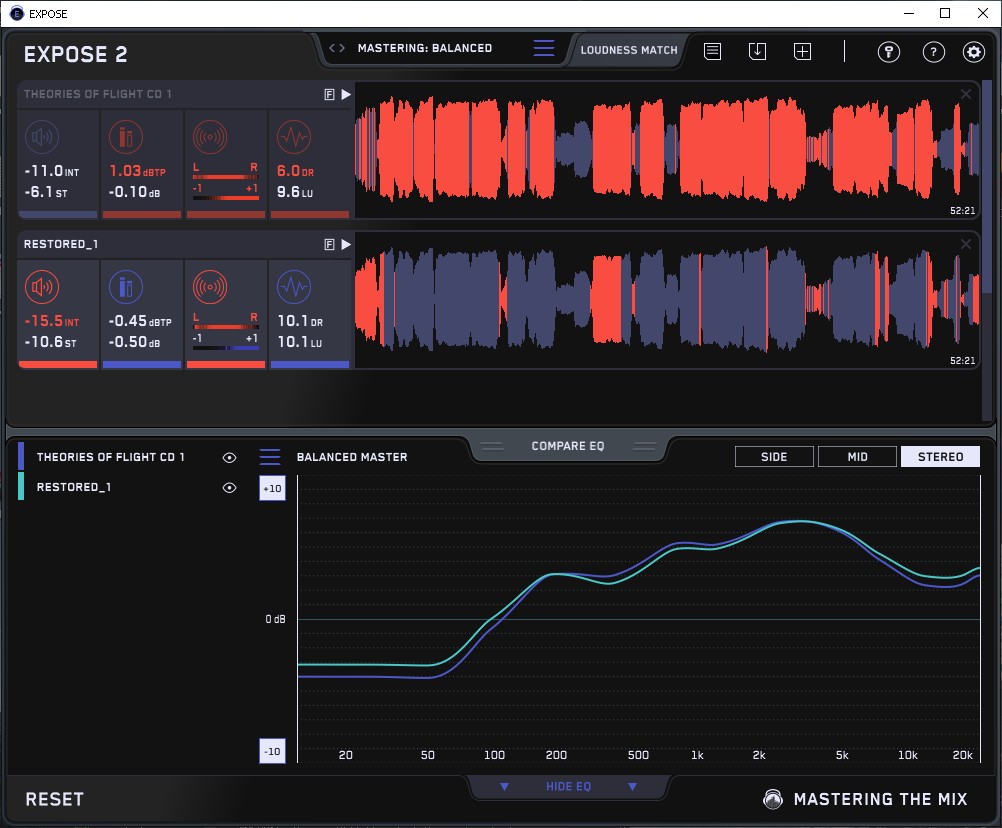
Task: Click the track list vertical scrollbar
Action: coord(987,187)
